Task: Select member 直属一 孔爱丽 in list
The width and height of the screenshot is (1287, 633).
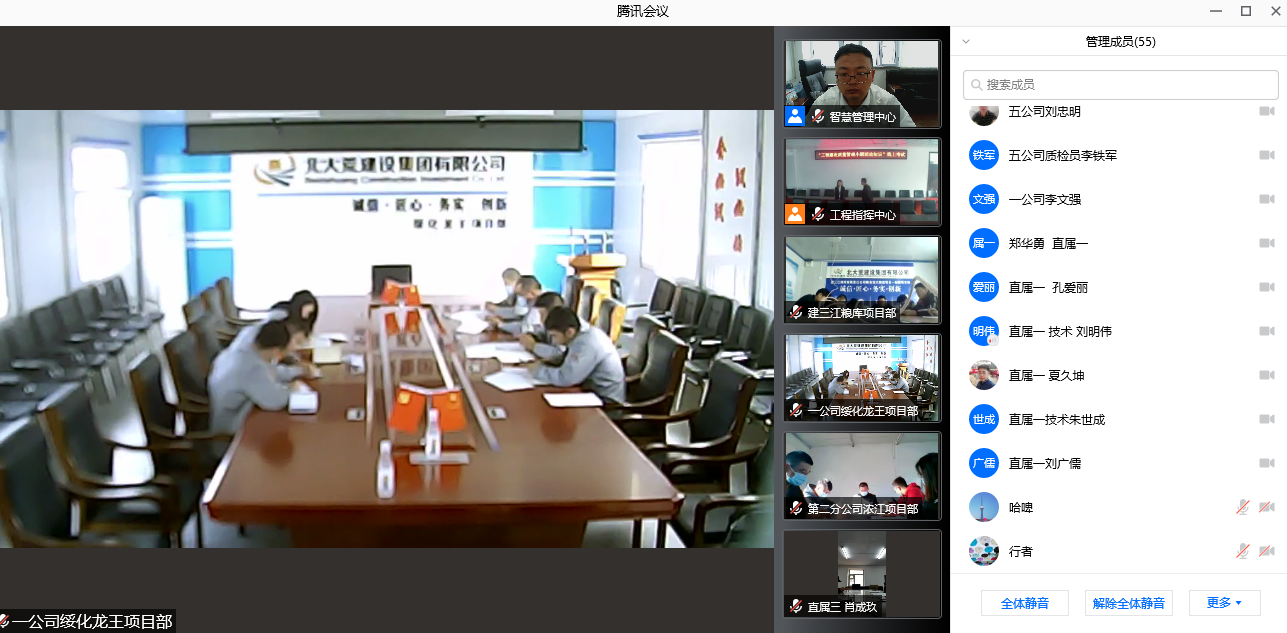Action: [x=1047, y=287]
